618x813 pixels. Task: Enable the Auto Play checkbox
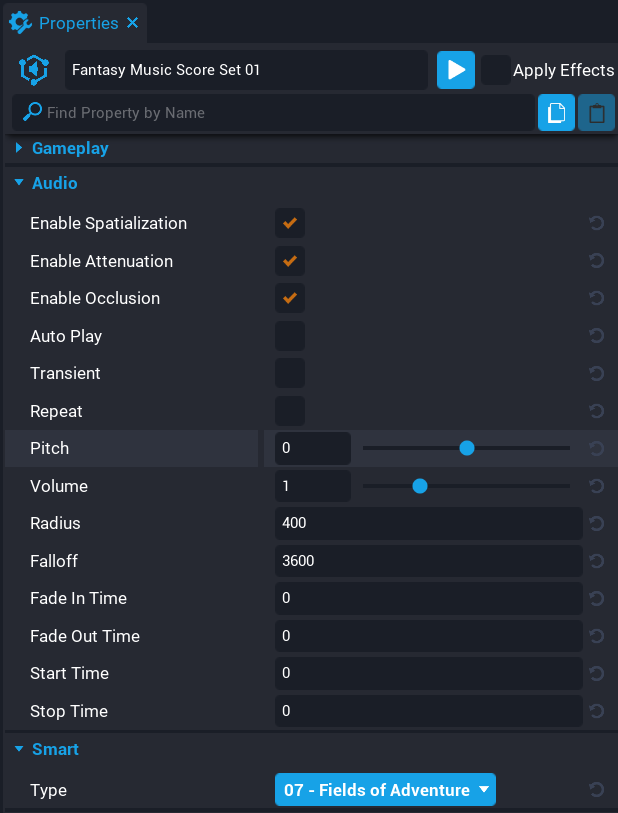tap(289, 336)
